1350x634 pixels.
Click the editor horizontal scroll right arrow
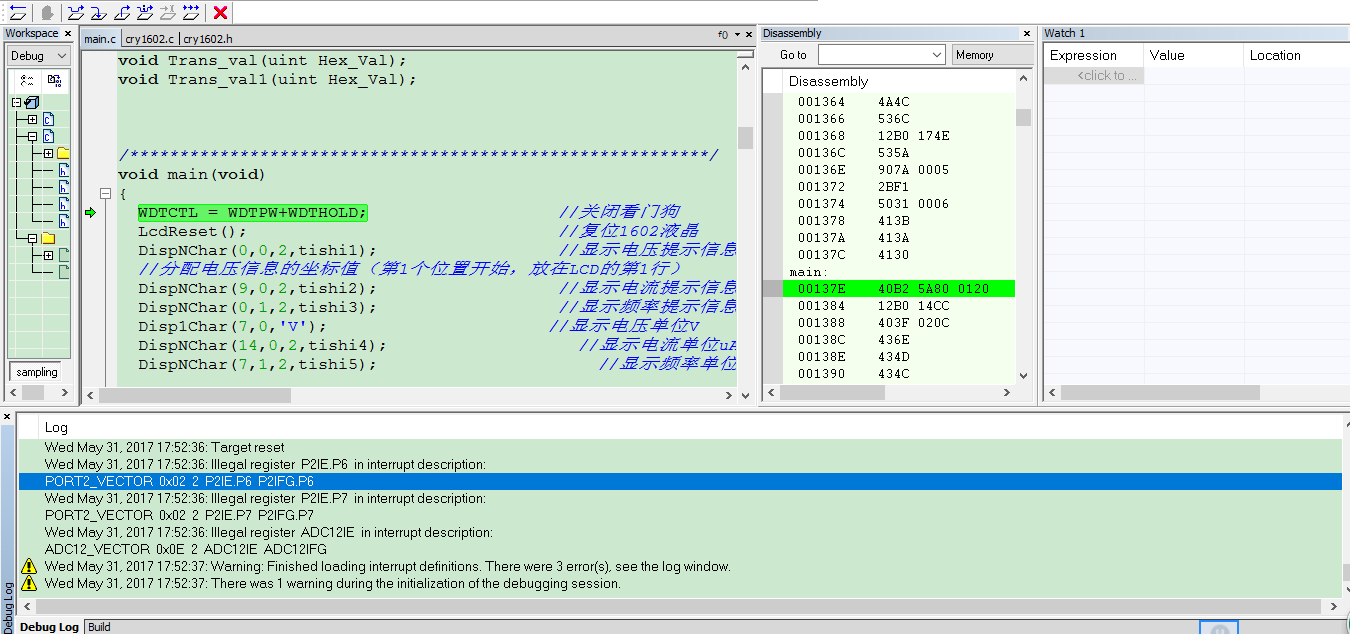click(x=730, y=396)
